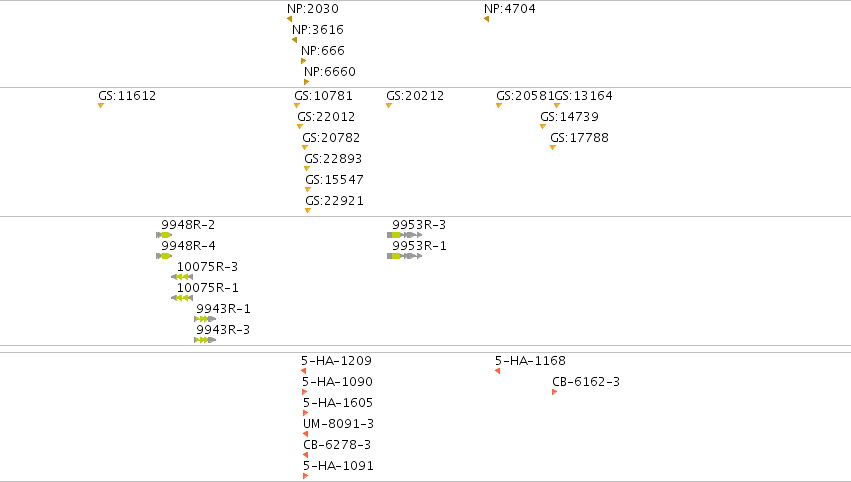Click the 9943R-3 label text
Viewport: 851px width, 482px height.
[x=223, y=330]
